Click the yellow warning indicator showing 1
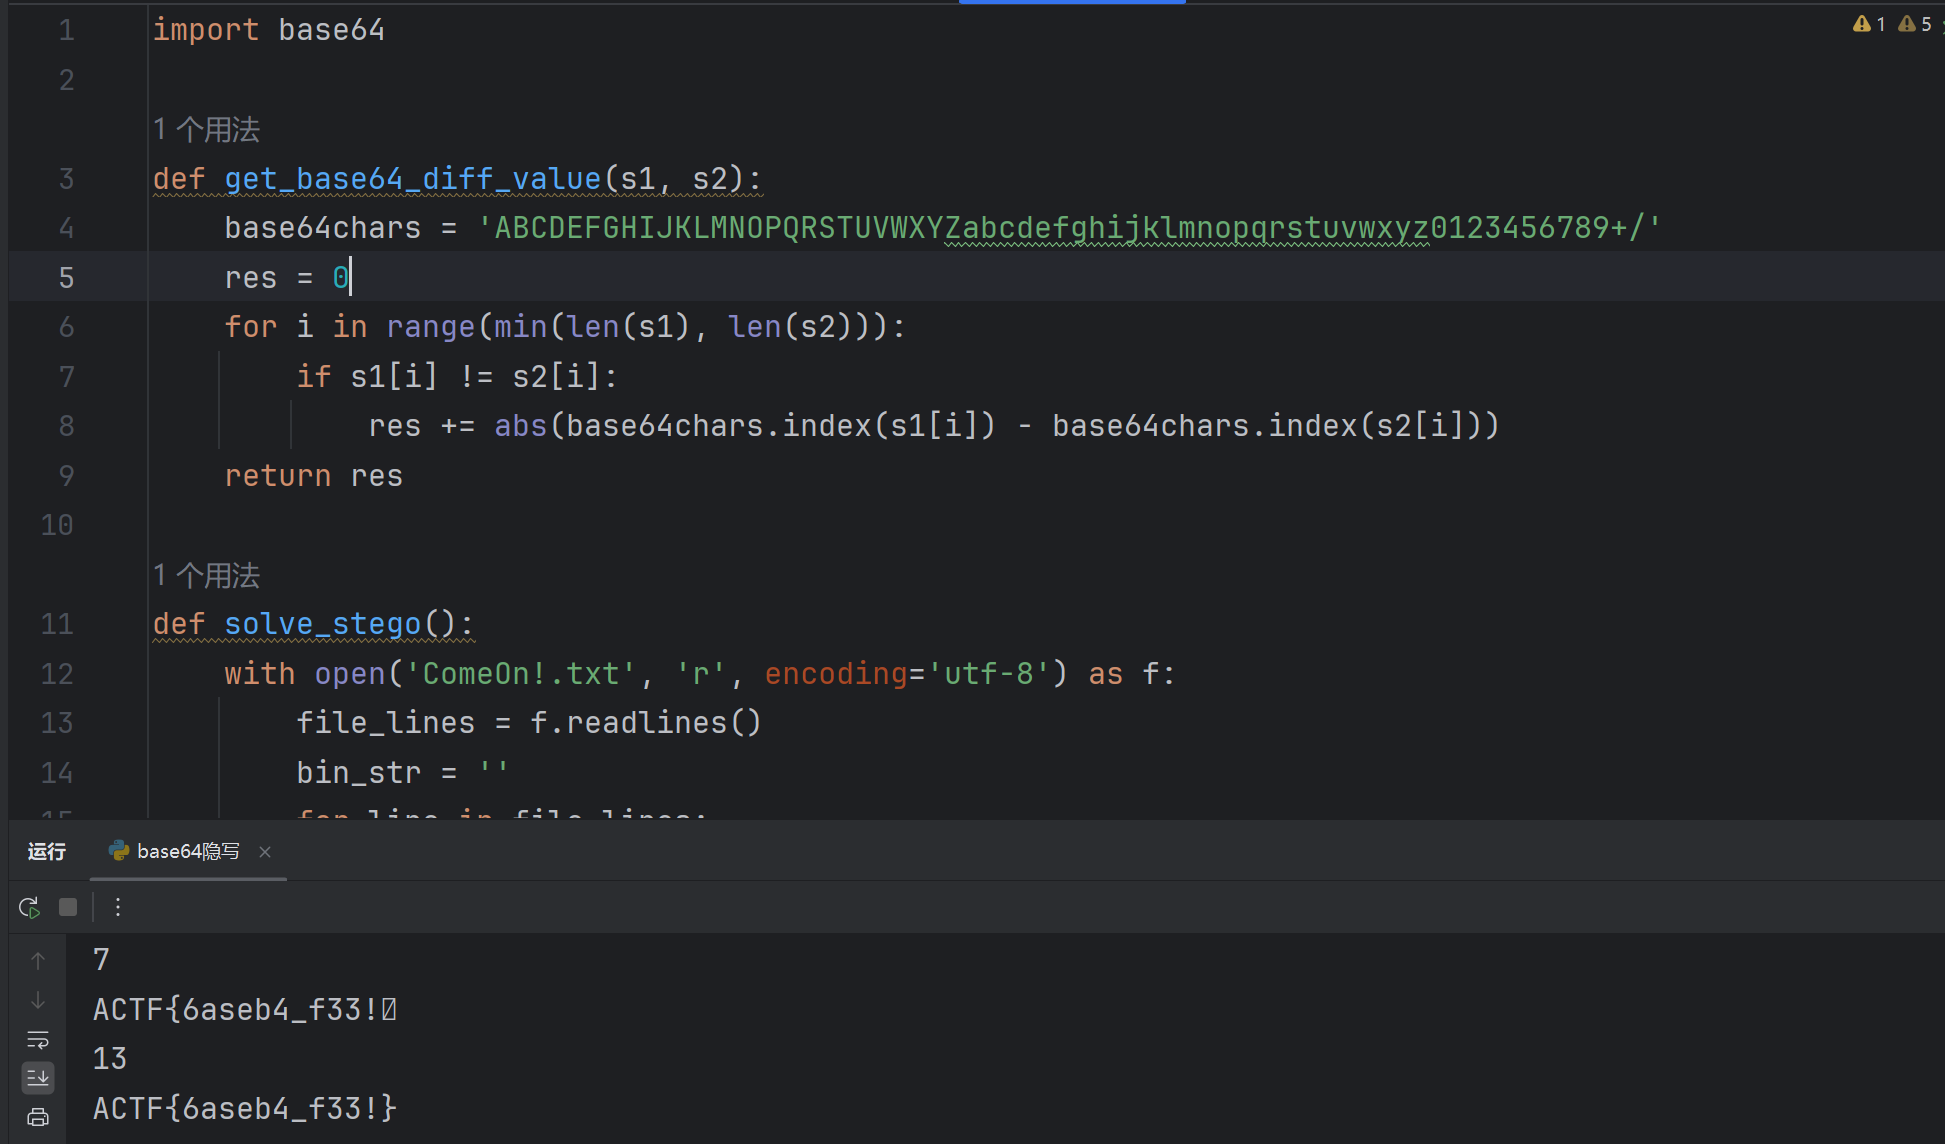Viewport: 1945px width, 1144px height. (x=1868, y=24)
